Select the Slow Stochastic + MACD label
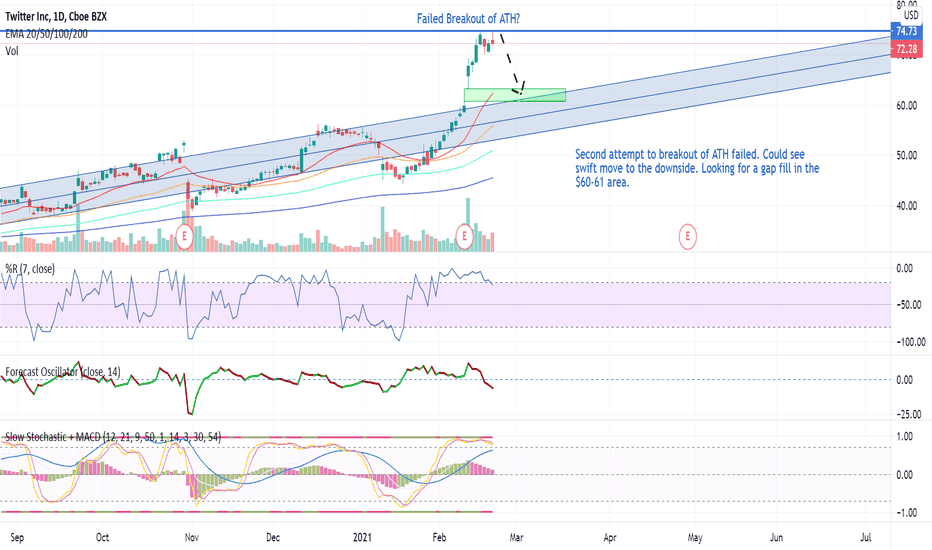This screenshot has width=932, height=550. pyautogui.click(x=113, y=437)
